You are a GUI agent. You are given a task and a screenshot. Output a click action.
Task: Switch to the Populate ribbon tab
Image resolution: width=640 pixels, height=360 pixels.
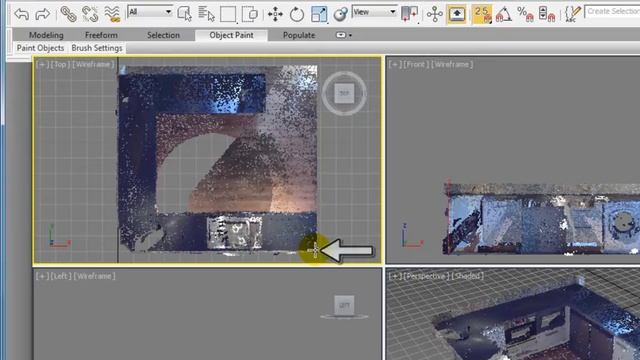click(299, 35)
